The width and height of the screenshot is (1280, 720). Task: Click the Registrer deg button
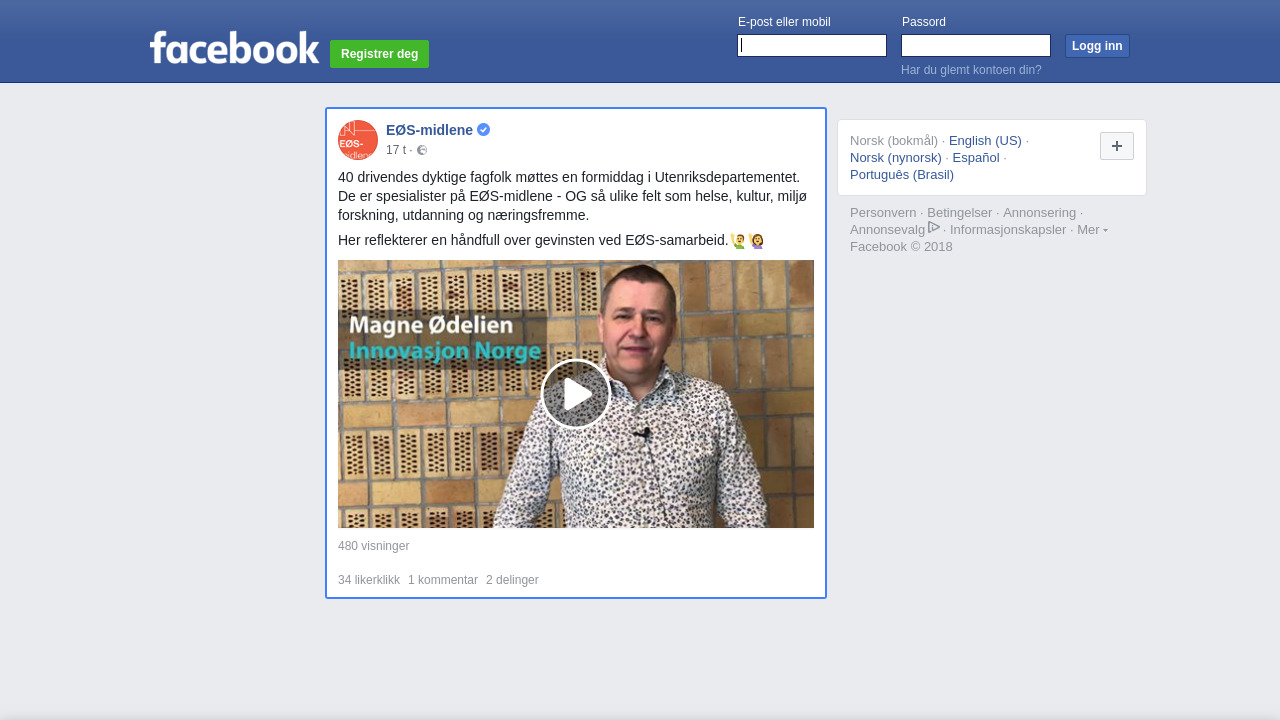pos(379,54)
